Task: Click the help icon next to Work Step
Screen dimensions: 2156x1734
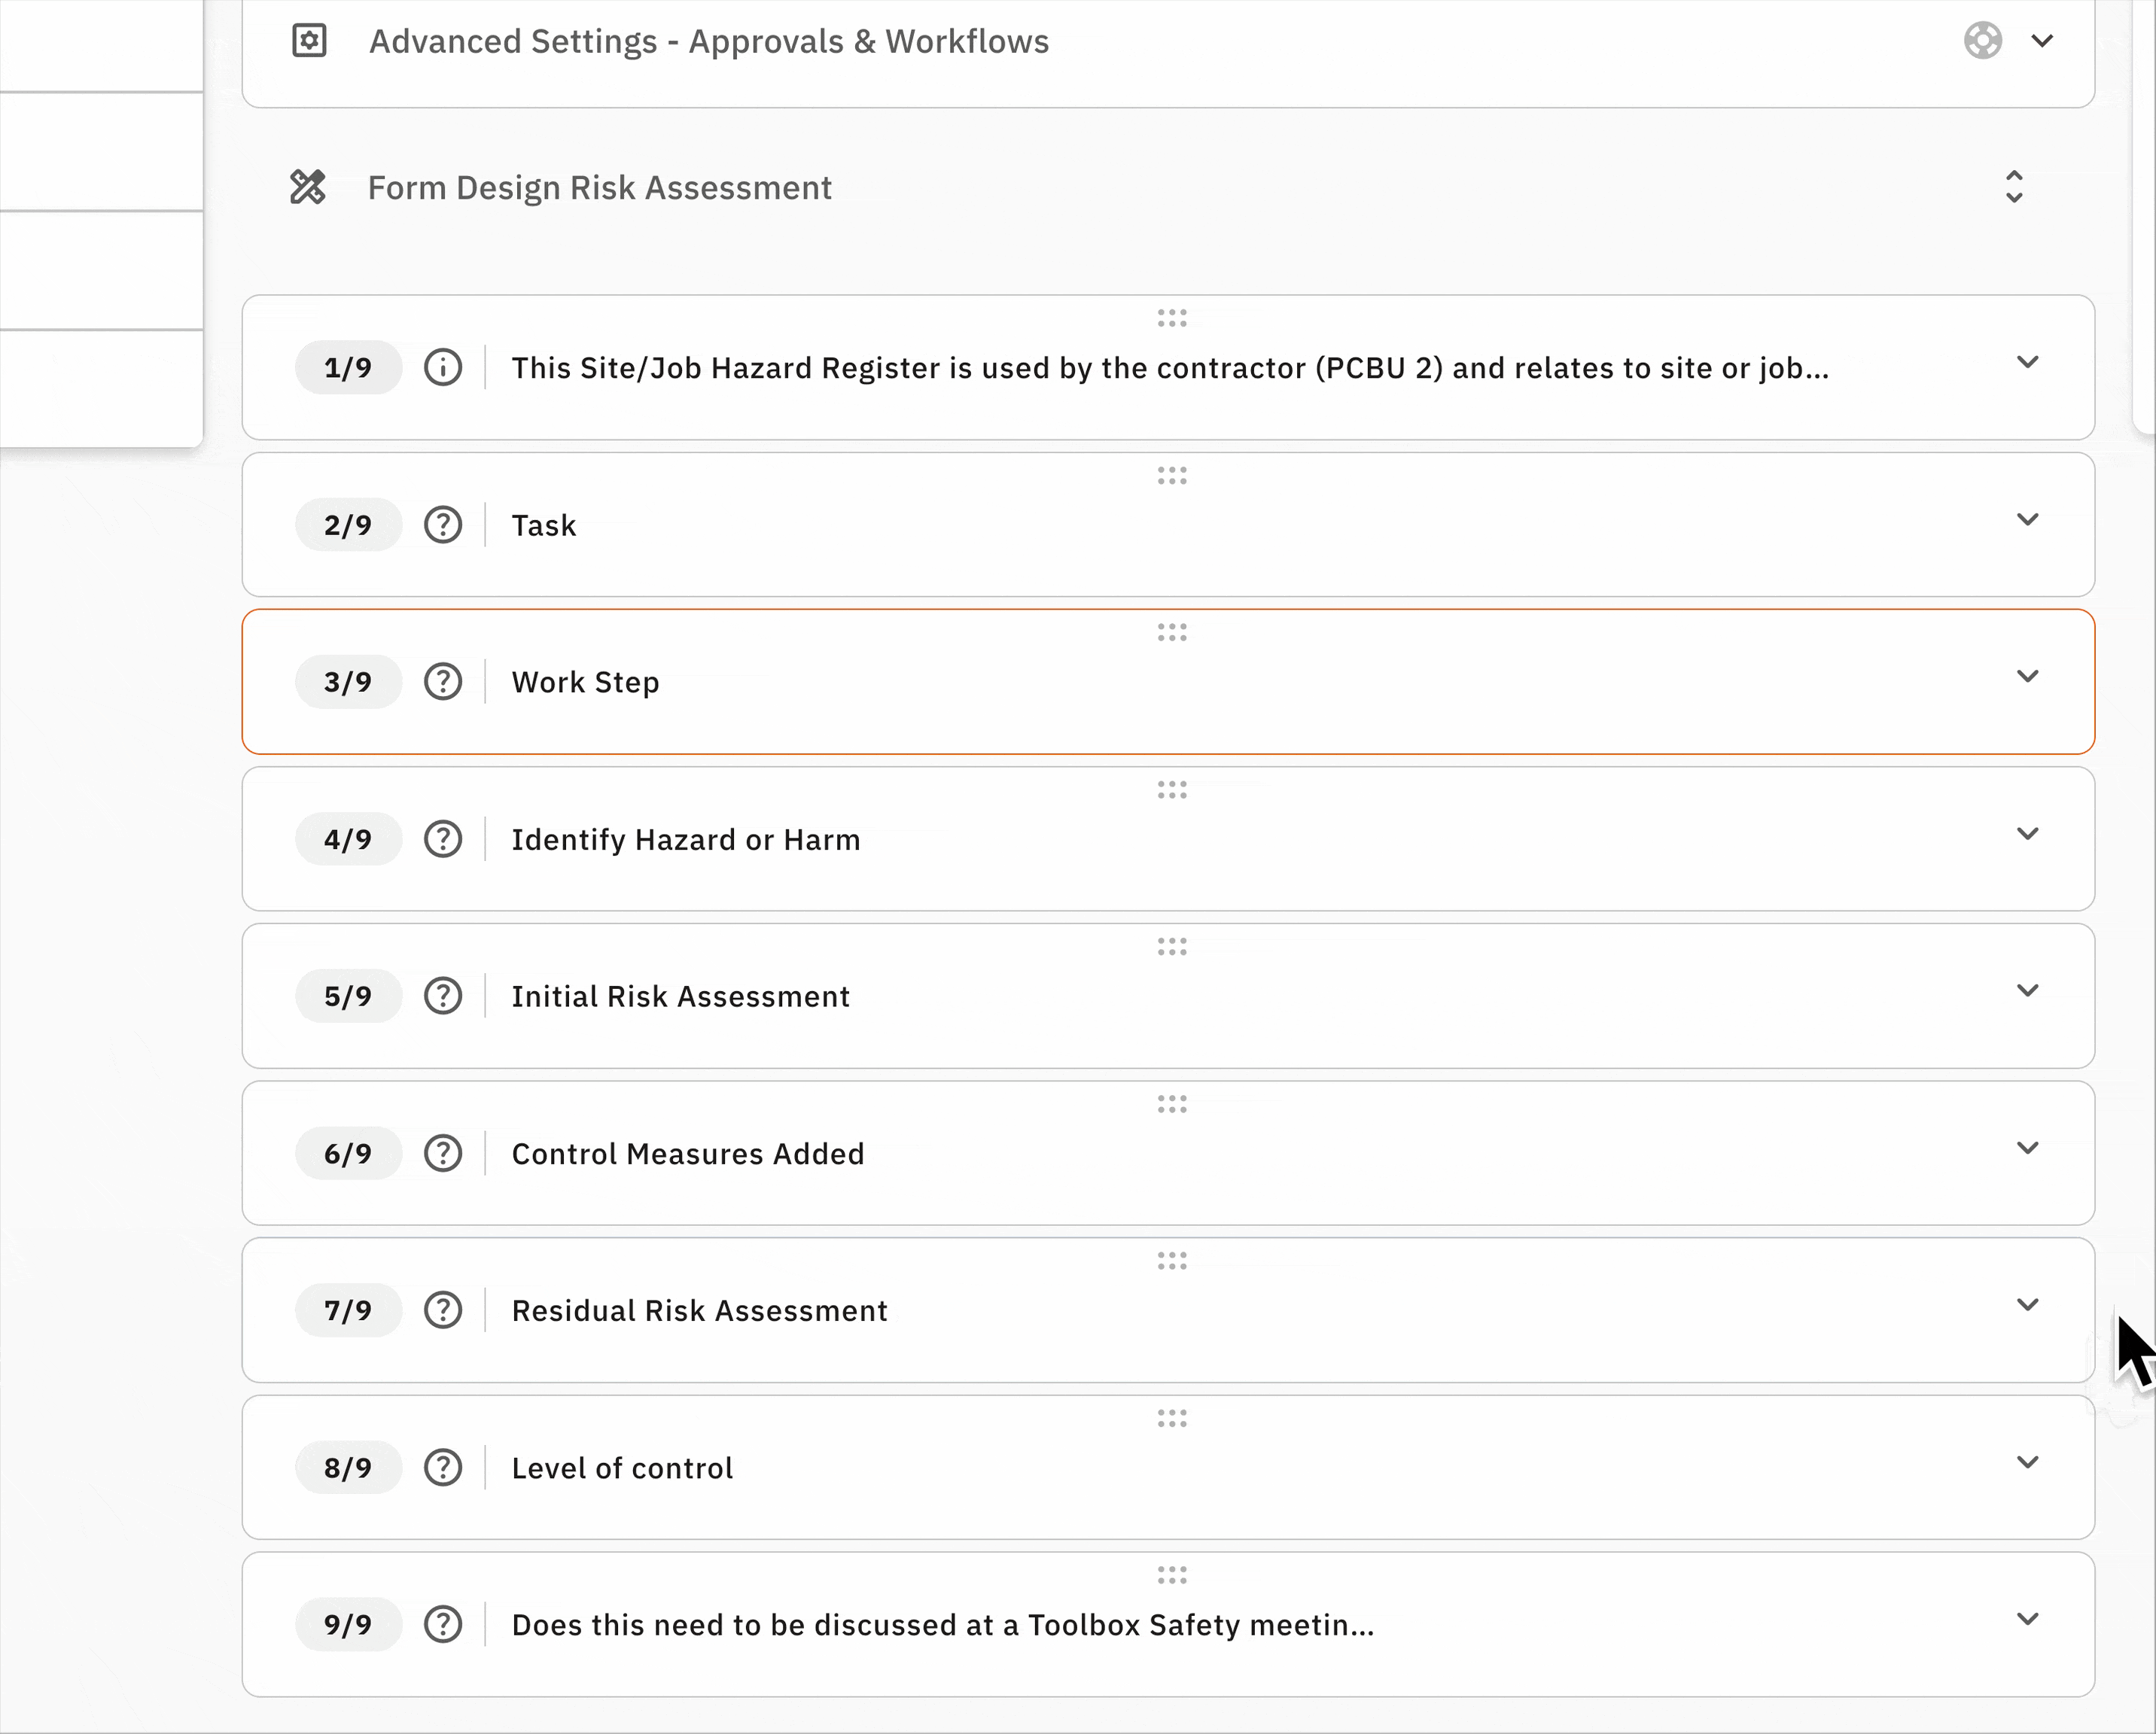Action: (x=443, y=682)
